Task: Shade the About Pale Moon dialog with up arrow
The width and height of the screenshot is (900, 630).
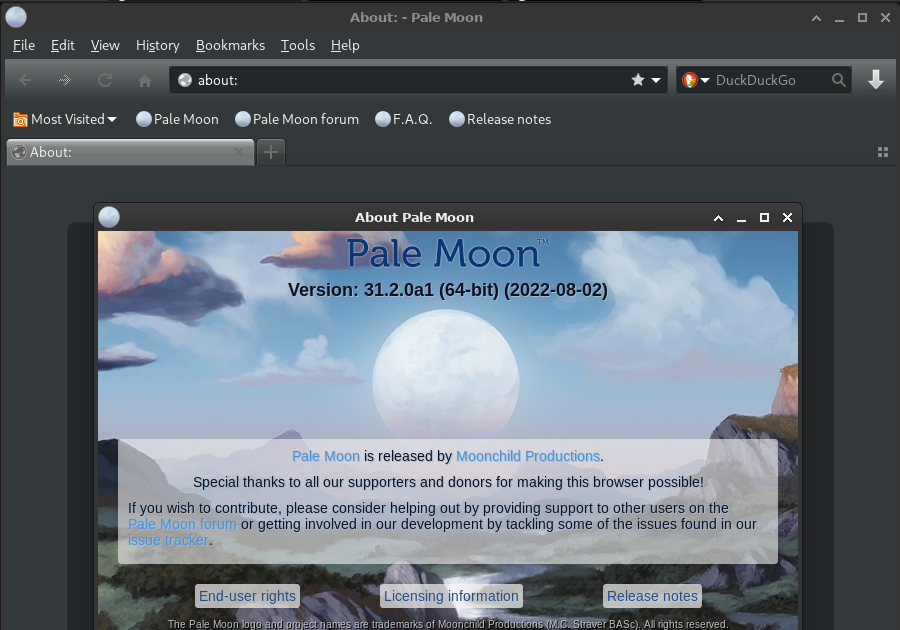Action: click(718, 218)
